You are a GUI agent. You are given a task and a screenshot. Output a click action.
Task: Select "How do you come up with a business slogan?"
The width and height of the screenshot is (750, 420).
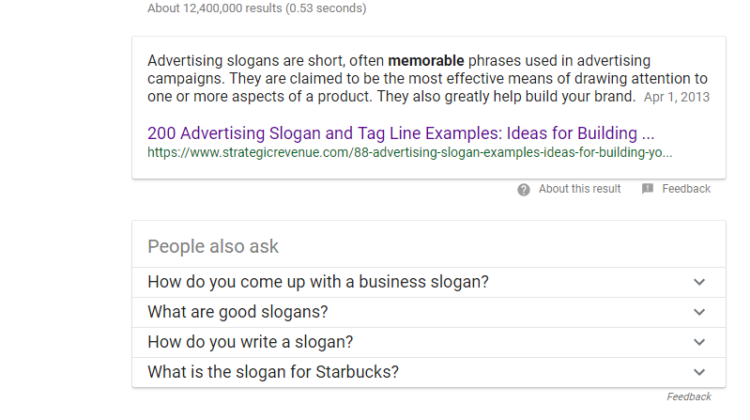coord(318,282)
